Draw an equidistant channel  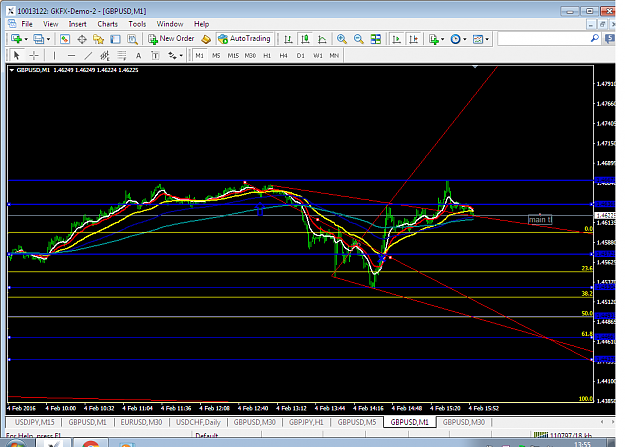(105, 55)
